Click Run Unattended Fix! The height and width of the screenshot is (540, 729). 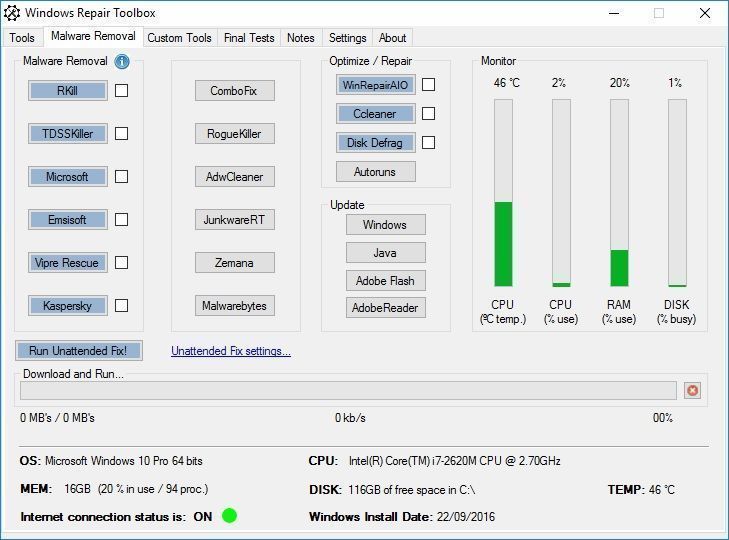[79, 350]
